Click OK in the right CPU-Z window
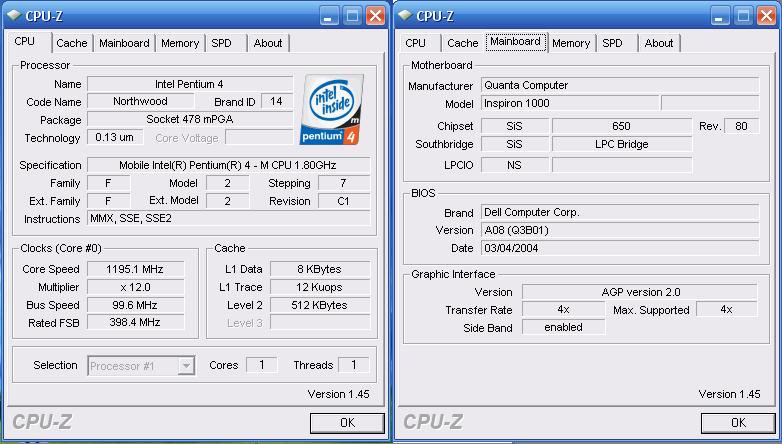This screenshot has height=444, width=782. (739, 423)
